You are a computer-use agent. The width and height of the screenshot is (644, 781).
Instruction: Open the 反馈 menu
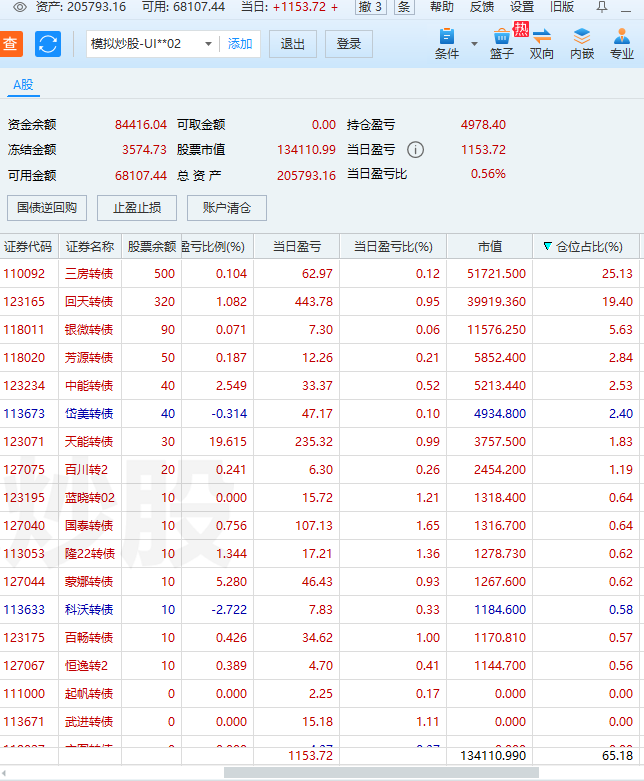[482, 7]
